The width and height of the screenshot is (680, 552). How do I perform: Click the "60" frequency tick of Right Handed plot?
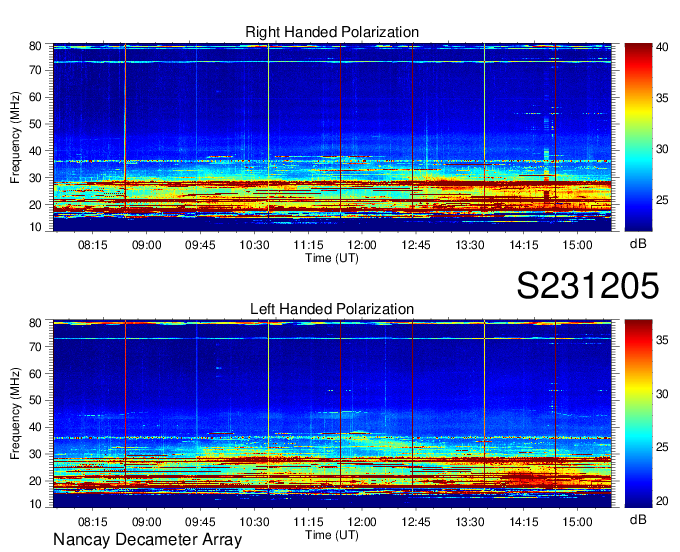click(35, 97)
